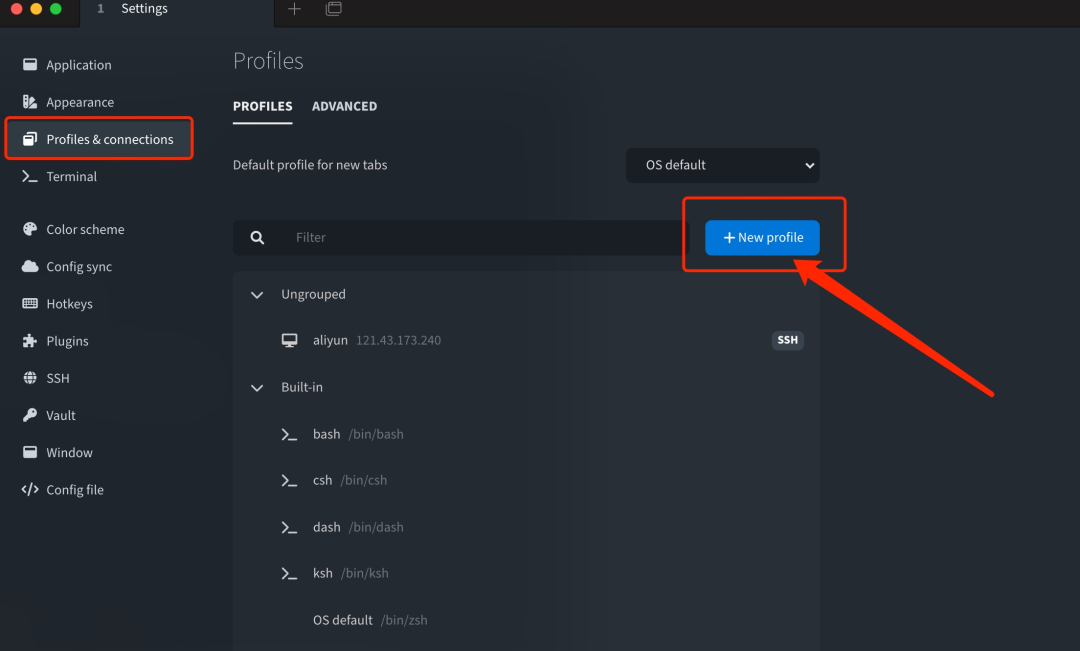1080x651 pixels.
Task: Open Config sync cloud icon
Action: coord(30,266)
